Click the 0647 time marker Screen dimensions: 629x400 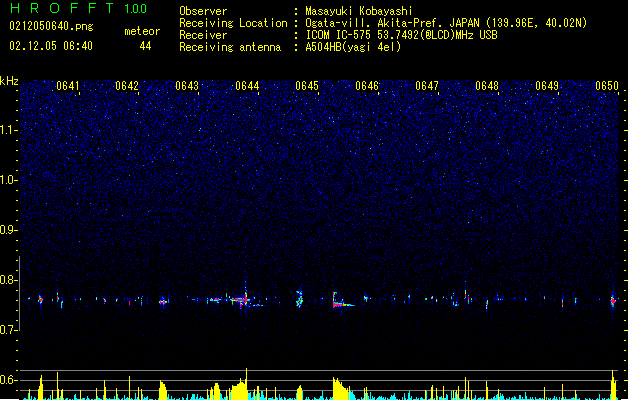tap(427, 86)
